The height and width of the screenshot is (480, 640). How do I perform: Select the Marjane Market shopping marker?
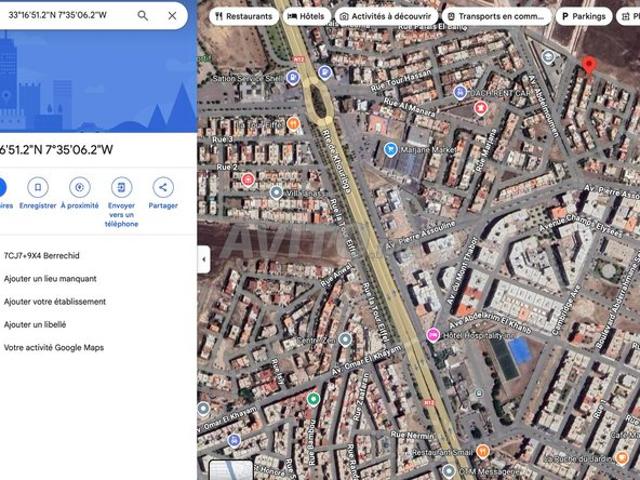pyautogui.click(x=390, y=149)
